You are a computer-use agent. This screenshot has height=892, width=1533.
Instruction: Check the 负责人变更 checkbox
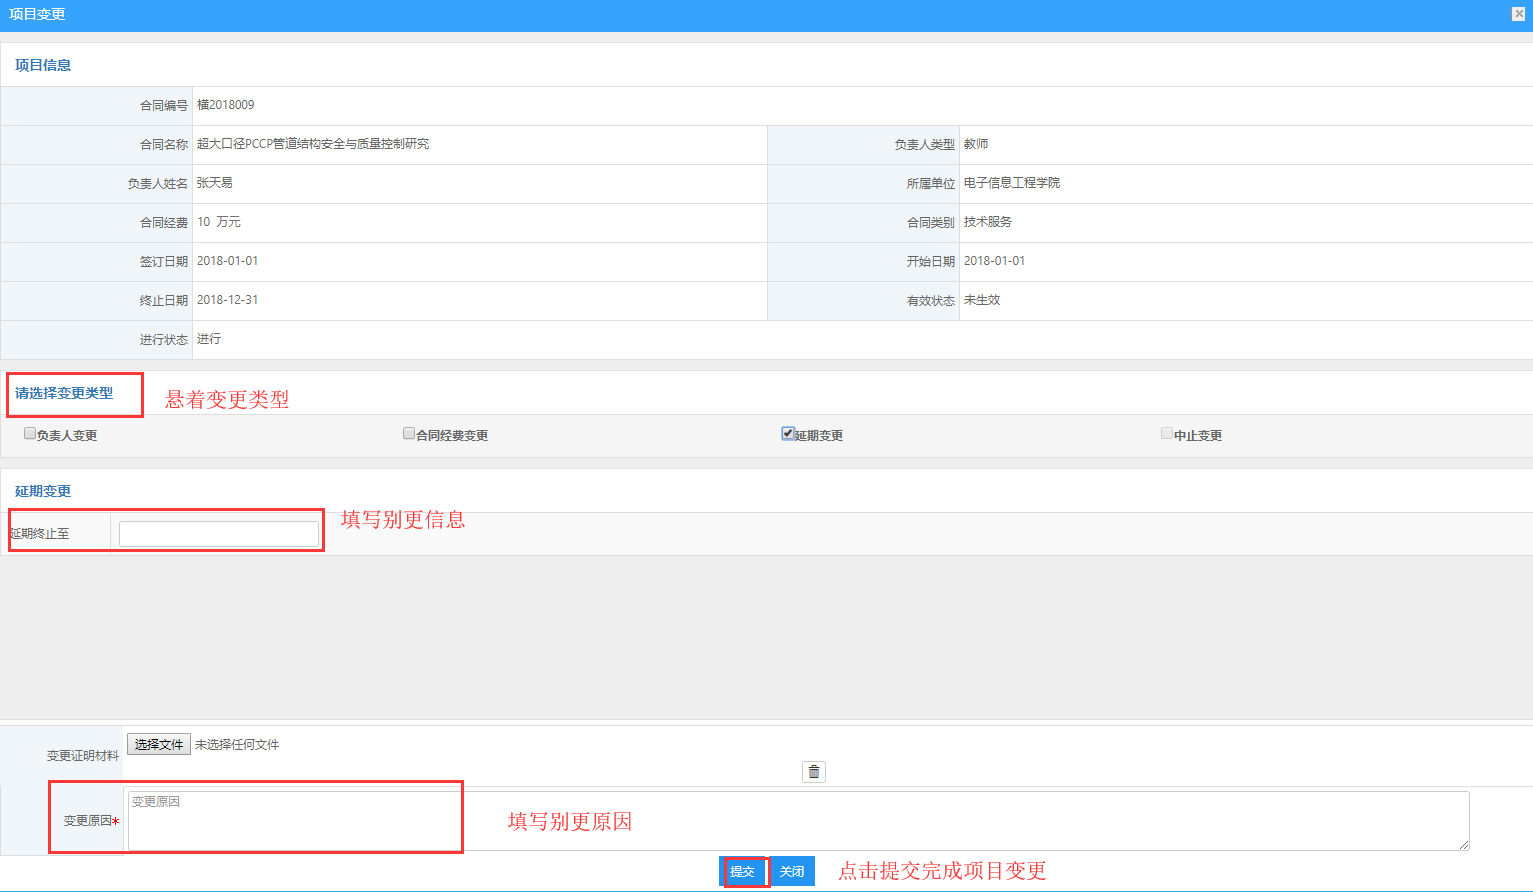pyautogui.click(x=30, y=434)
